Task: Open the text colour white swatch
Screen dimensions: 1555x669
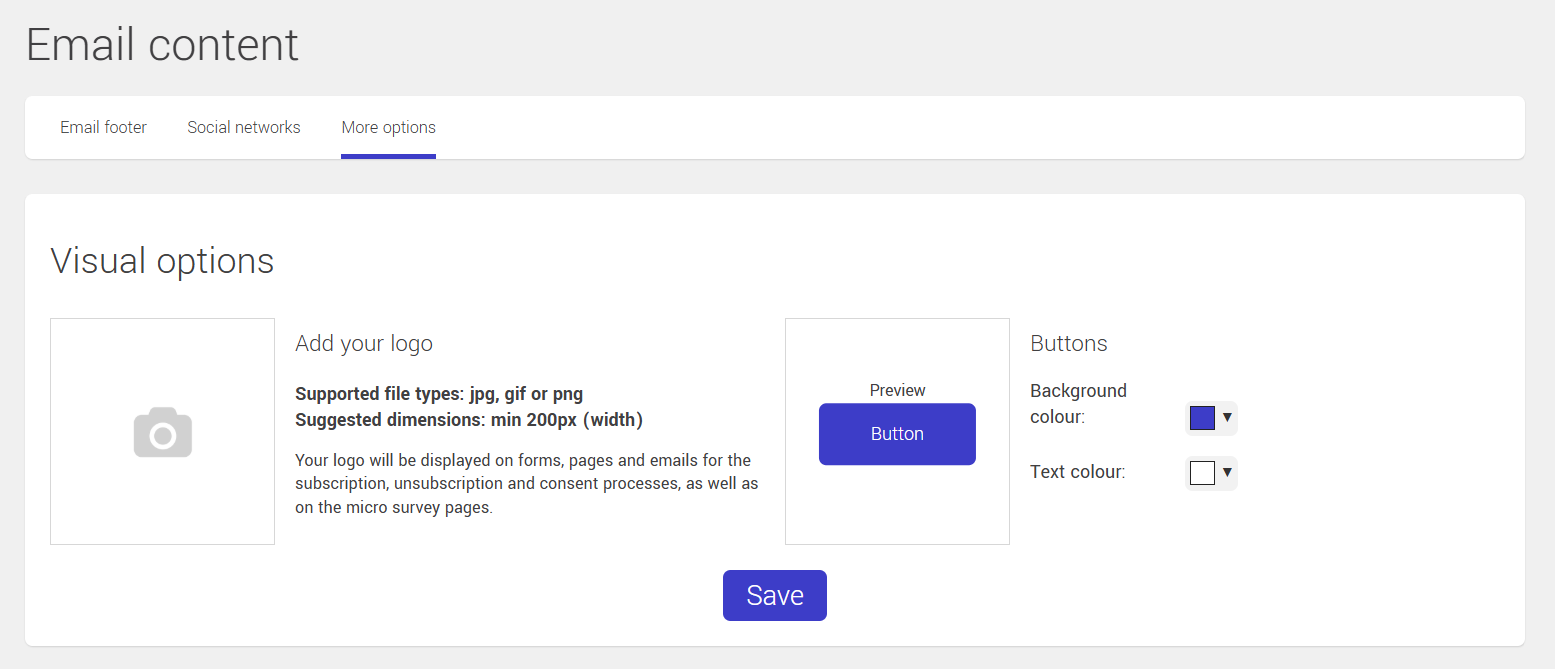Action: pos(1202,473)
